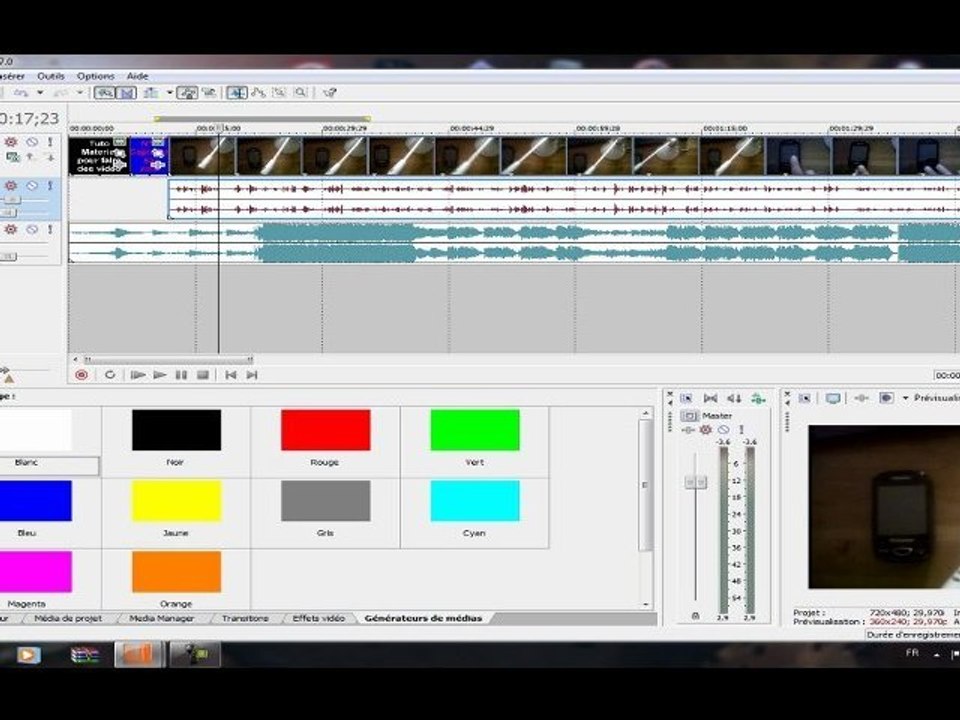This screenshot has height=720, width=960.
Task: Open automation settings on the highlighted audio track
Action: click(11, 185)
